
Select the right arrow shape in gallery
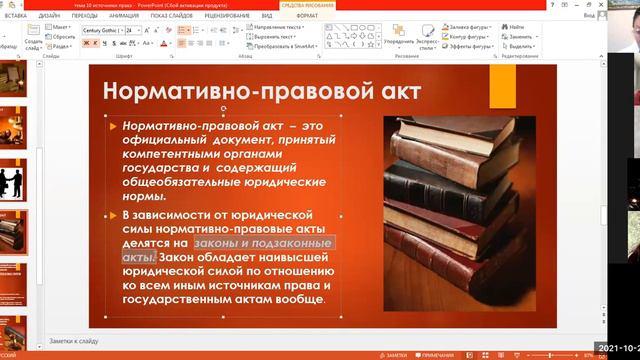[x=354, y=36]
